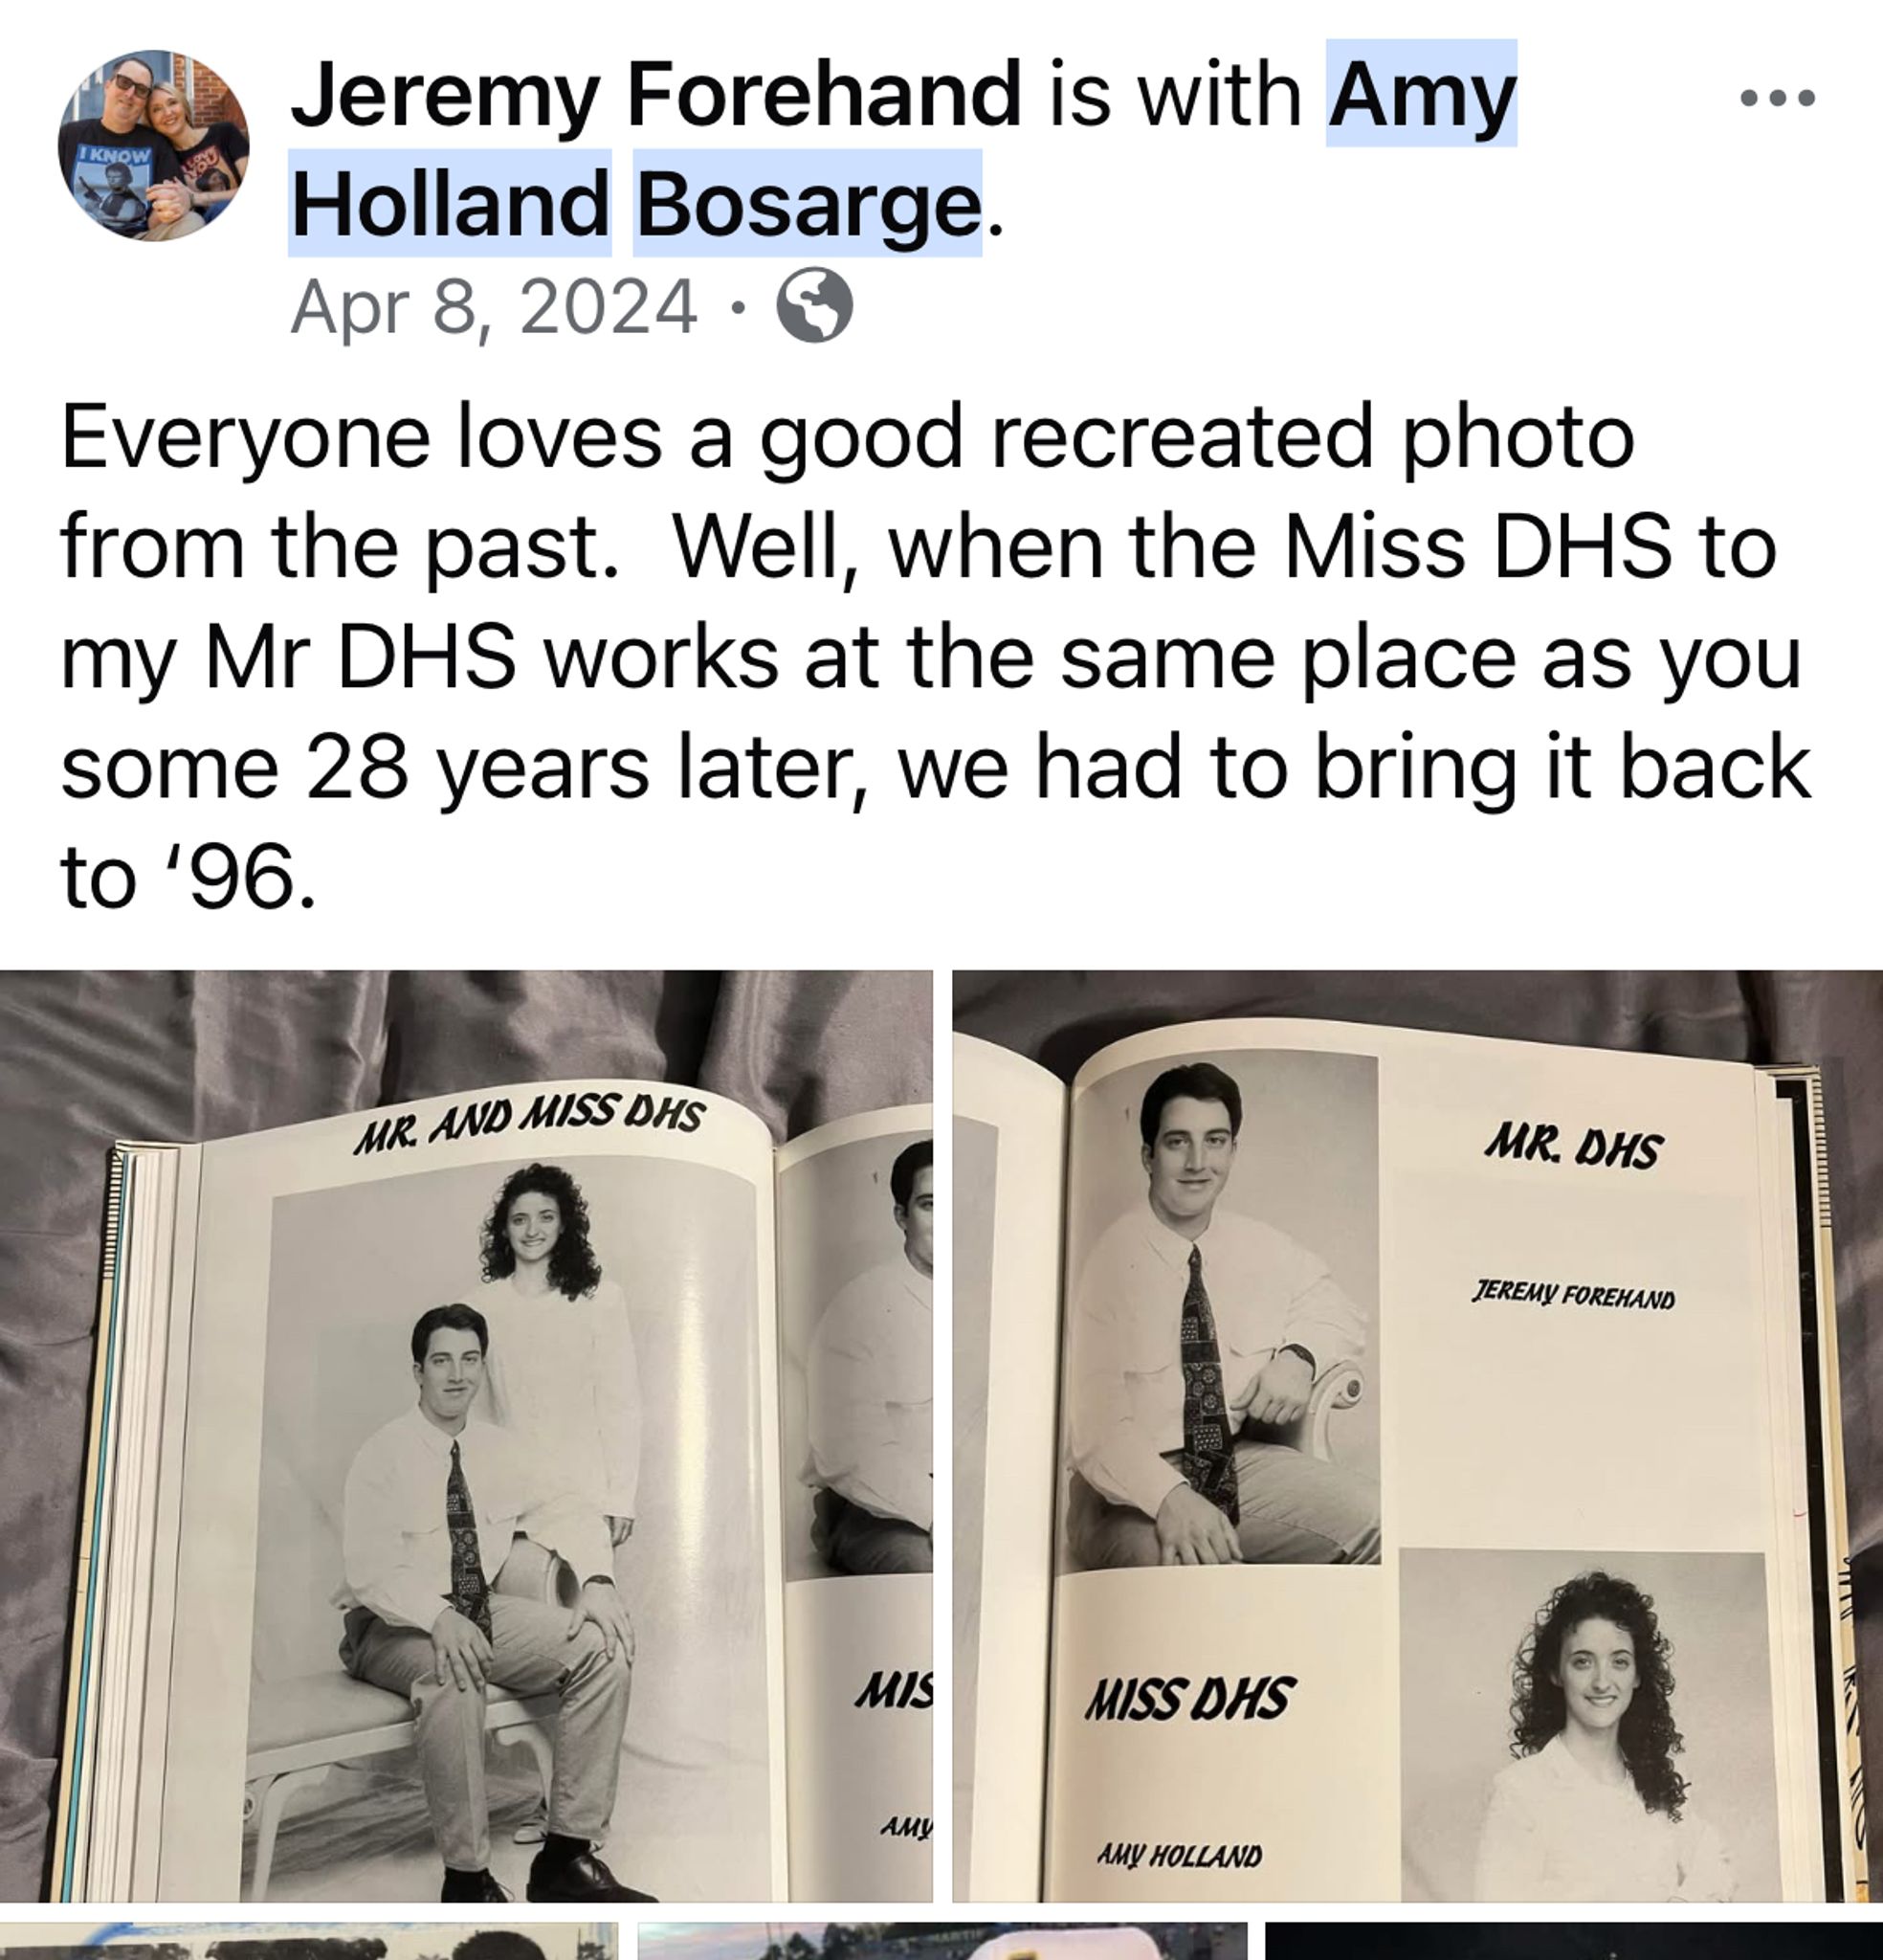Viewport: 1883px width, 1960px height.
Task: Open the three-dot post options menu
Action: [1777, 98]
